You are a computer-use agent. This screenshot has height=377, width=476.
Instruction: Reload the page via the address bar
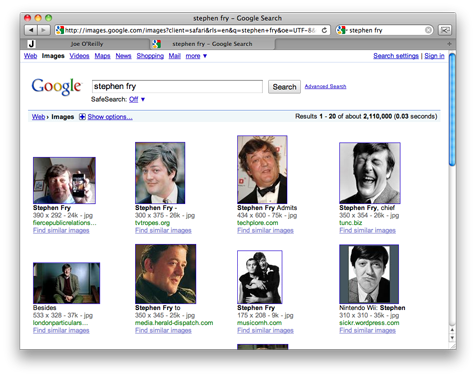point(324,30)
